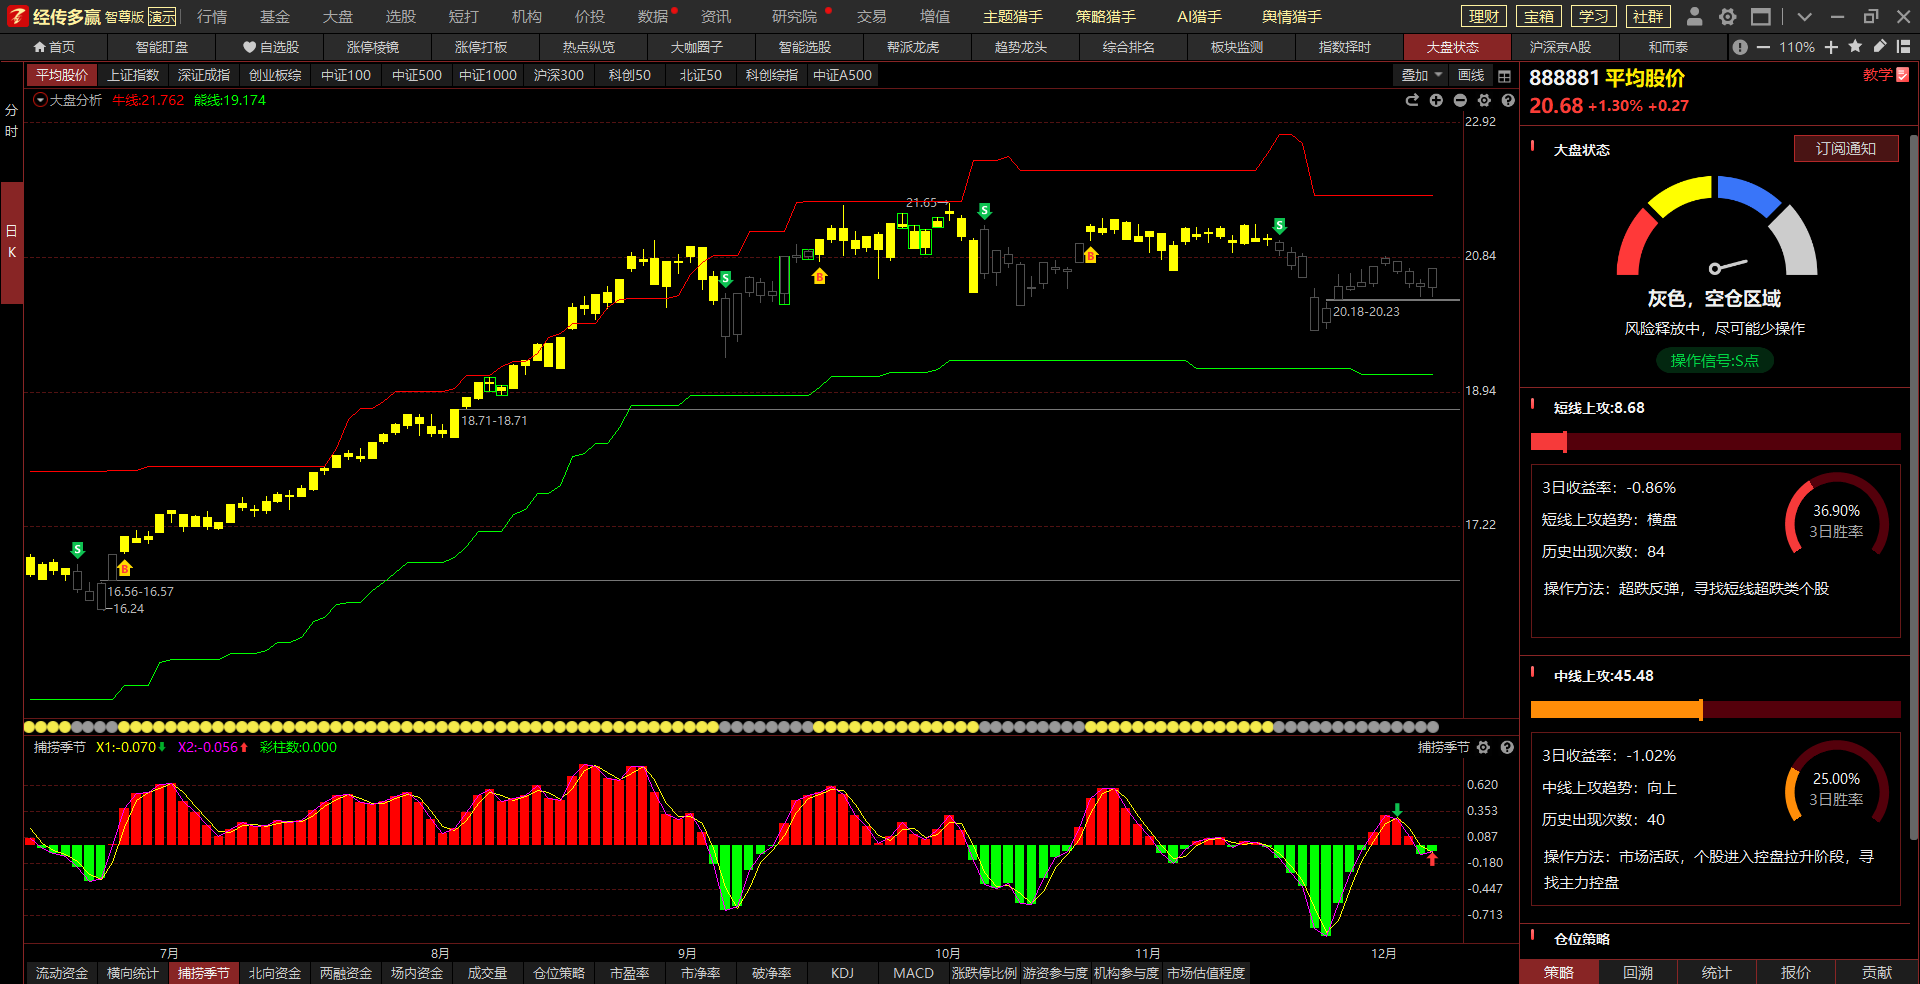Click the main chart zoom-out minus icon
This screenshot has height=984, width=1920.
1460,101
